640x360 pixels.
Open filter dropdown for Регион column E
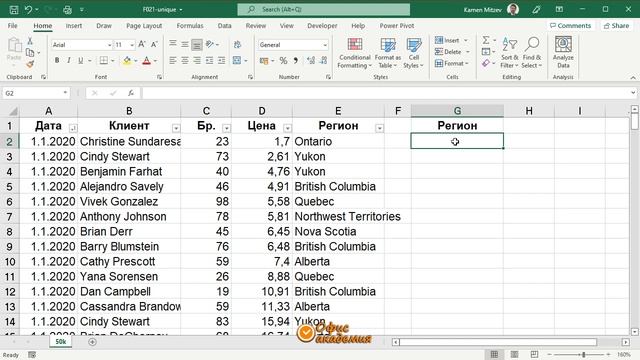pos(379,128)
